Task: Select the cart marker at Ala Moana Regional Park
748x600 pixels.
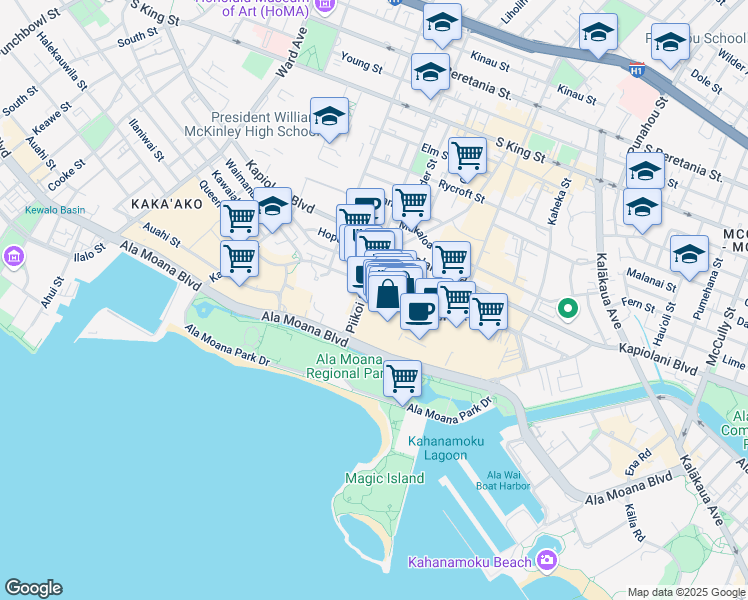Action: 403,380
